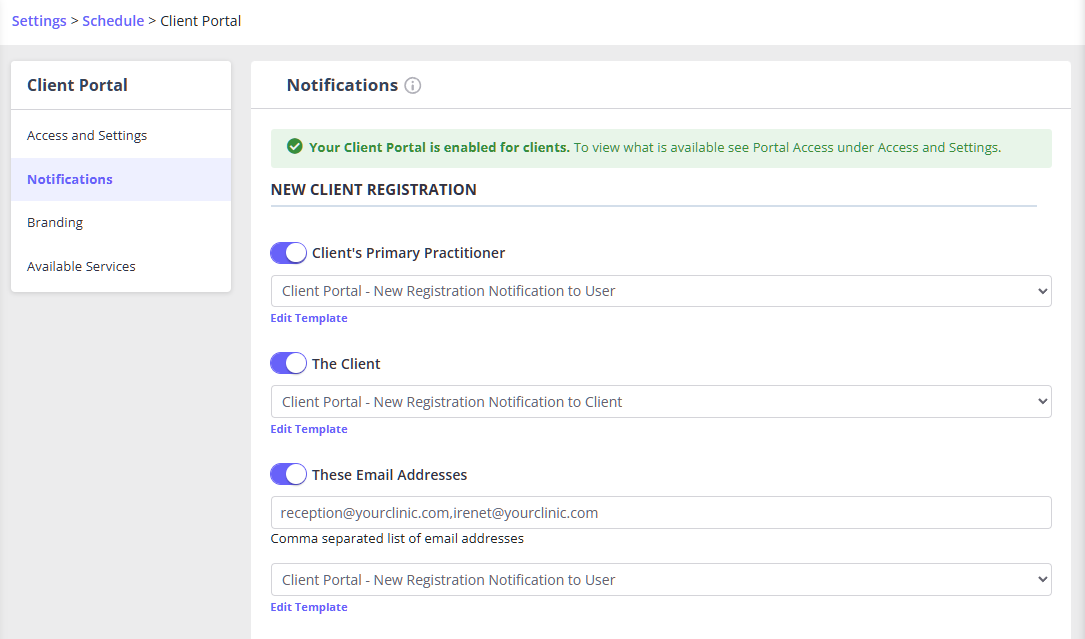Open template dropdown below the email addresses field

(x=660, y=580)
